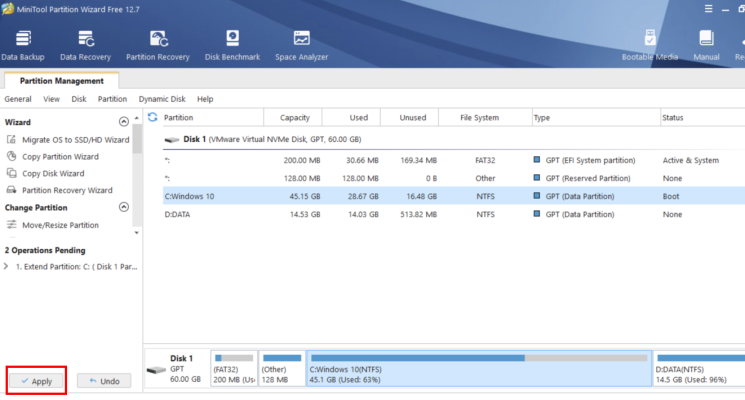Select the C:Windows 10 partition row
This screenshot has height=400, width=745.
pyautogui.click(x=454, y=196)
